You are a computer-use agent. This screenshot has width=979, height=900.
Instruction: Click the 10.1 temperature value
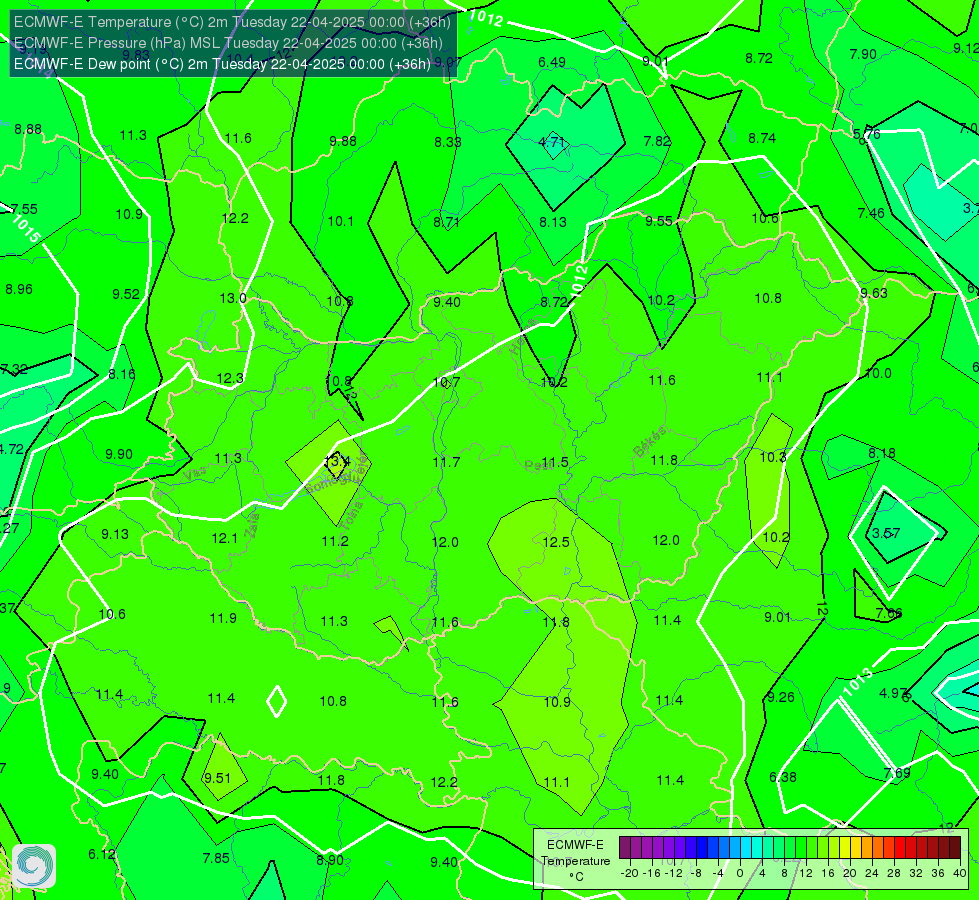point(340,221)
